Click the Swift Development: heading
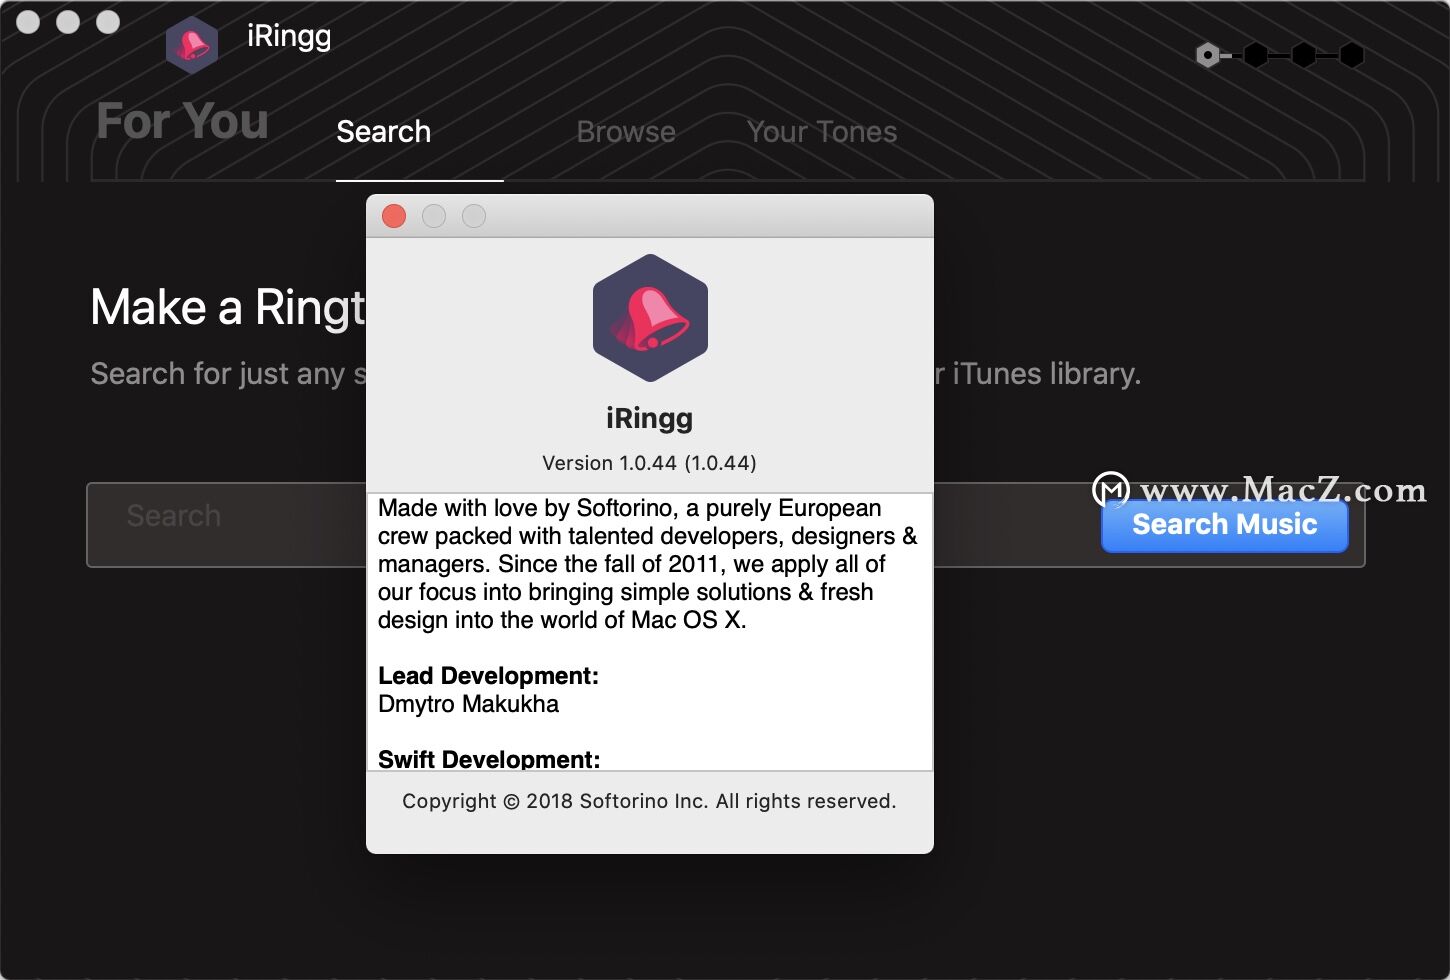Image resolution: width=1450 pixels, height=980 pixels. pyautogui.click(x=489, y=759)
